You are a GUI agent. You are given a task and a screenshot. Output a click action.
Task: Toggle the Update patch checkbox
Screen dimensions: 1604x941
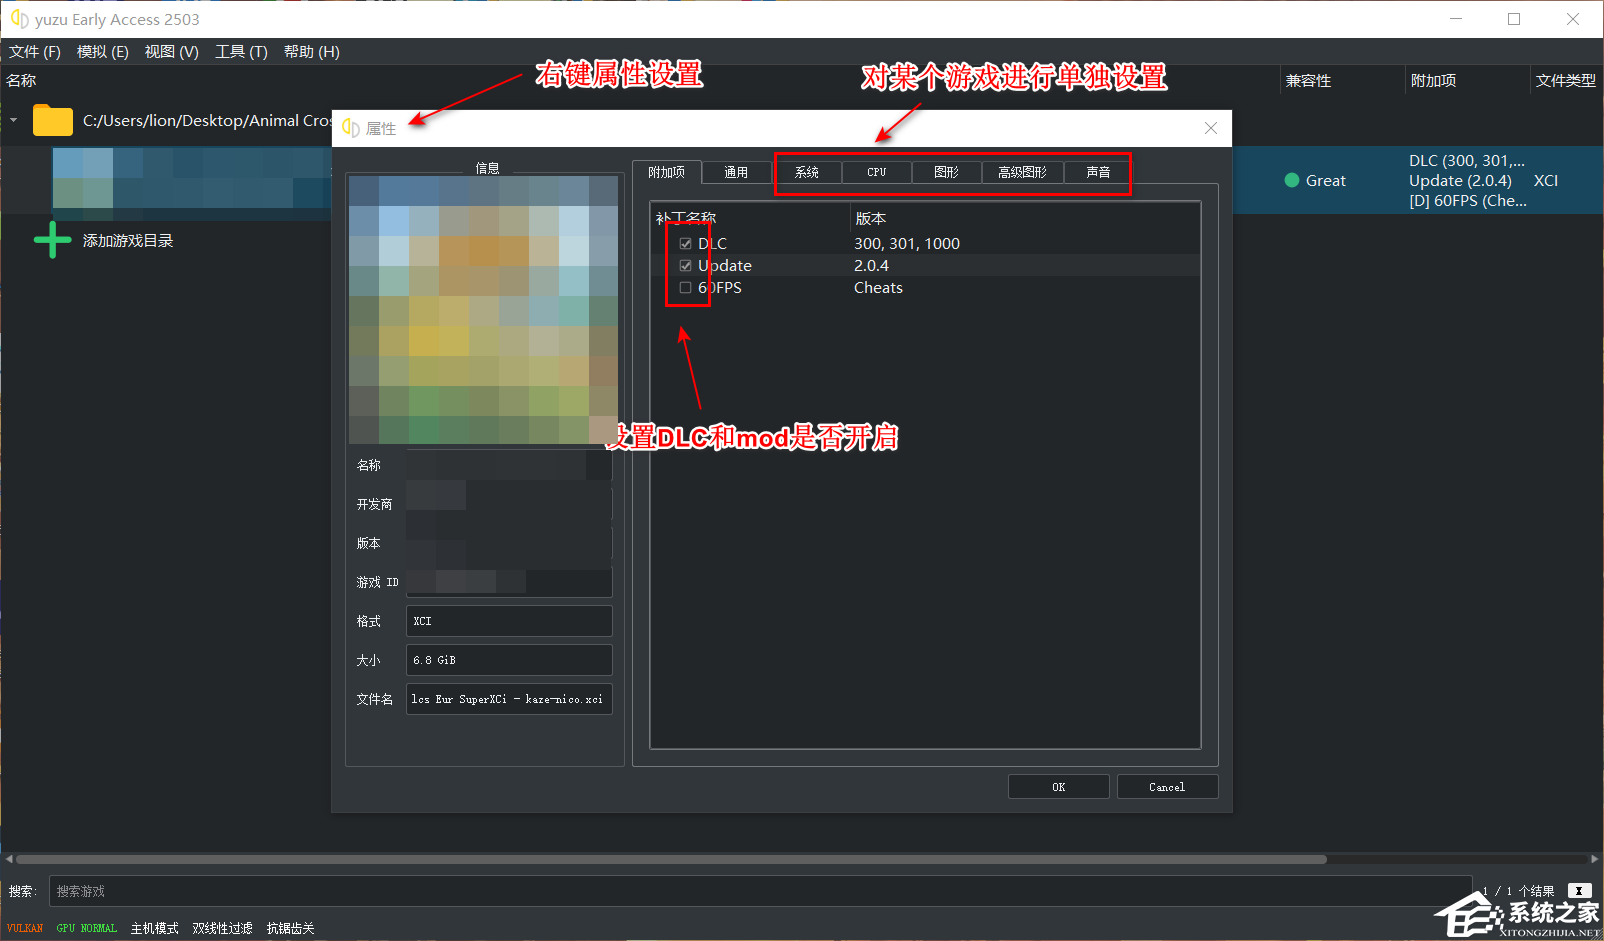[685, 265]
